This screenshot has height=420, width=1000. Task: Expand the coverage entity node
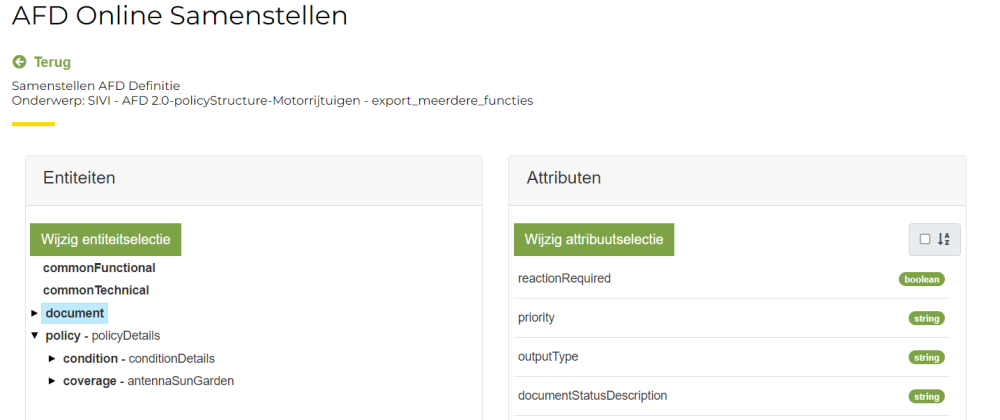click(53, 381)
